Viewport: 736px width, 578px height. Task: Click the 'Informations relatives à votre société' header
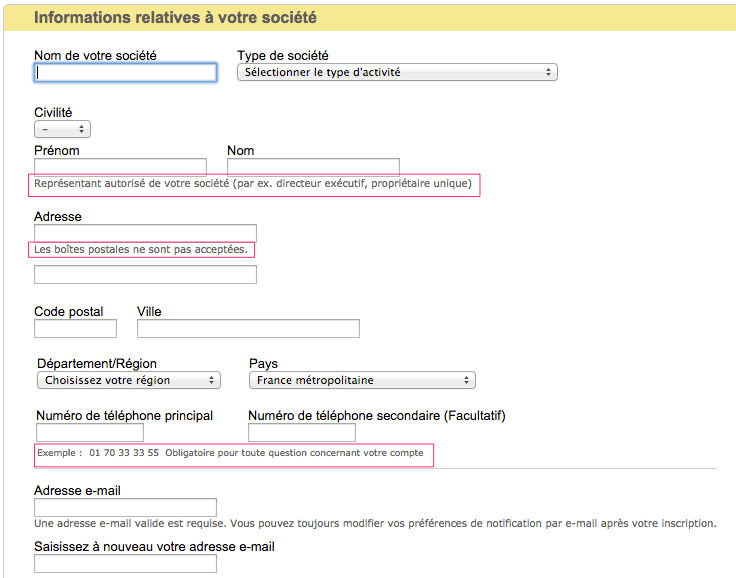coord(175,18)
